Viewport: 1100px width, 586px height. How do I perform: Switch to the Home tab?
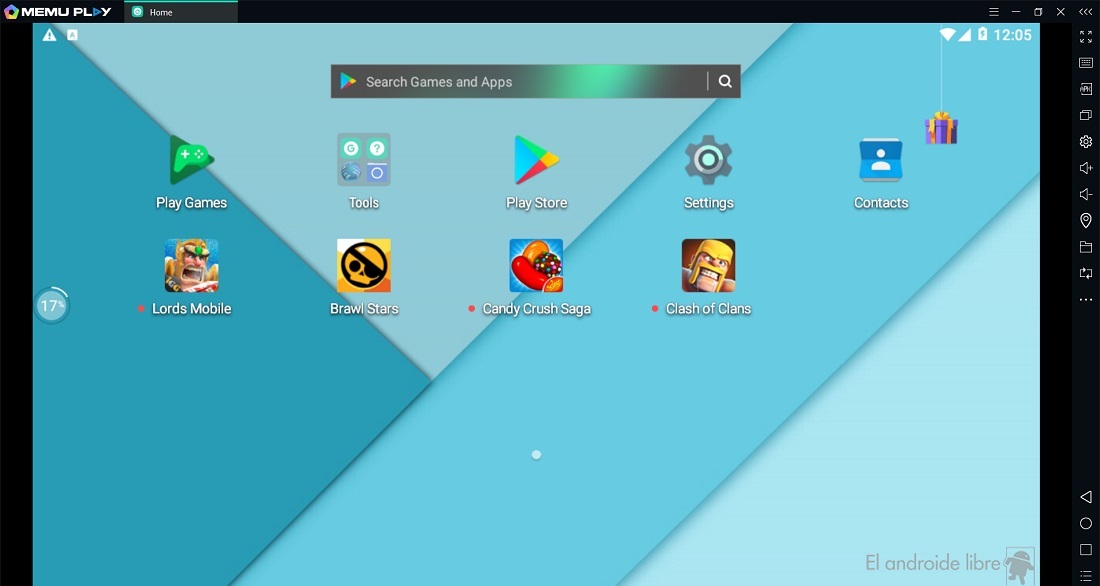181,12
